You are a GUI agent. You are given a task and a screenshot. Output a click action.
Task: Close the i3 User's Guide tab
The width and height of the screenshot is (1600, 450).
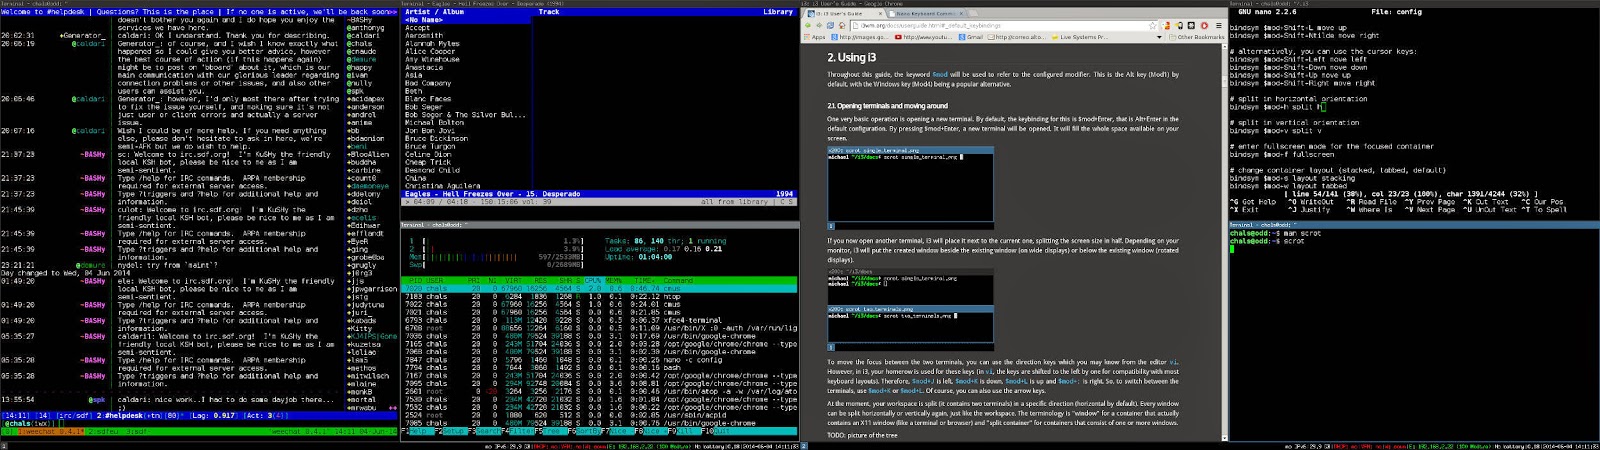[880, 13]
